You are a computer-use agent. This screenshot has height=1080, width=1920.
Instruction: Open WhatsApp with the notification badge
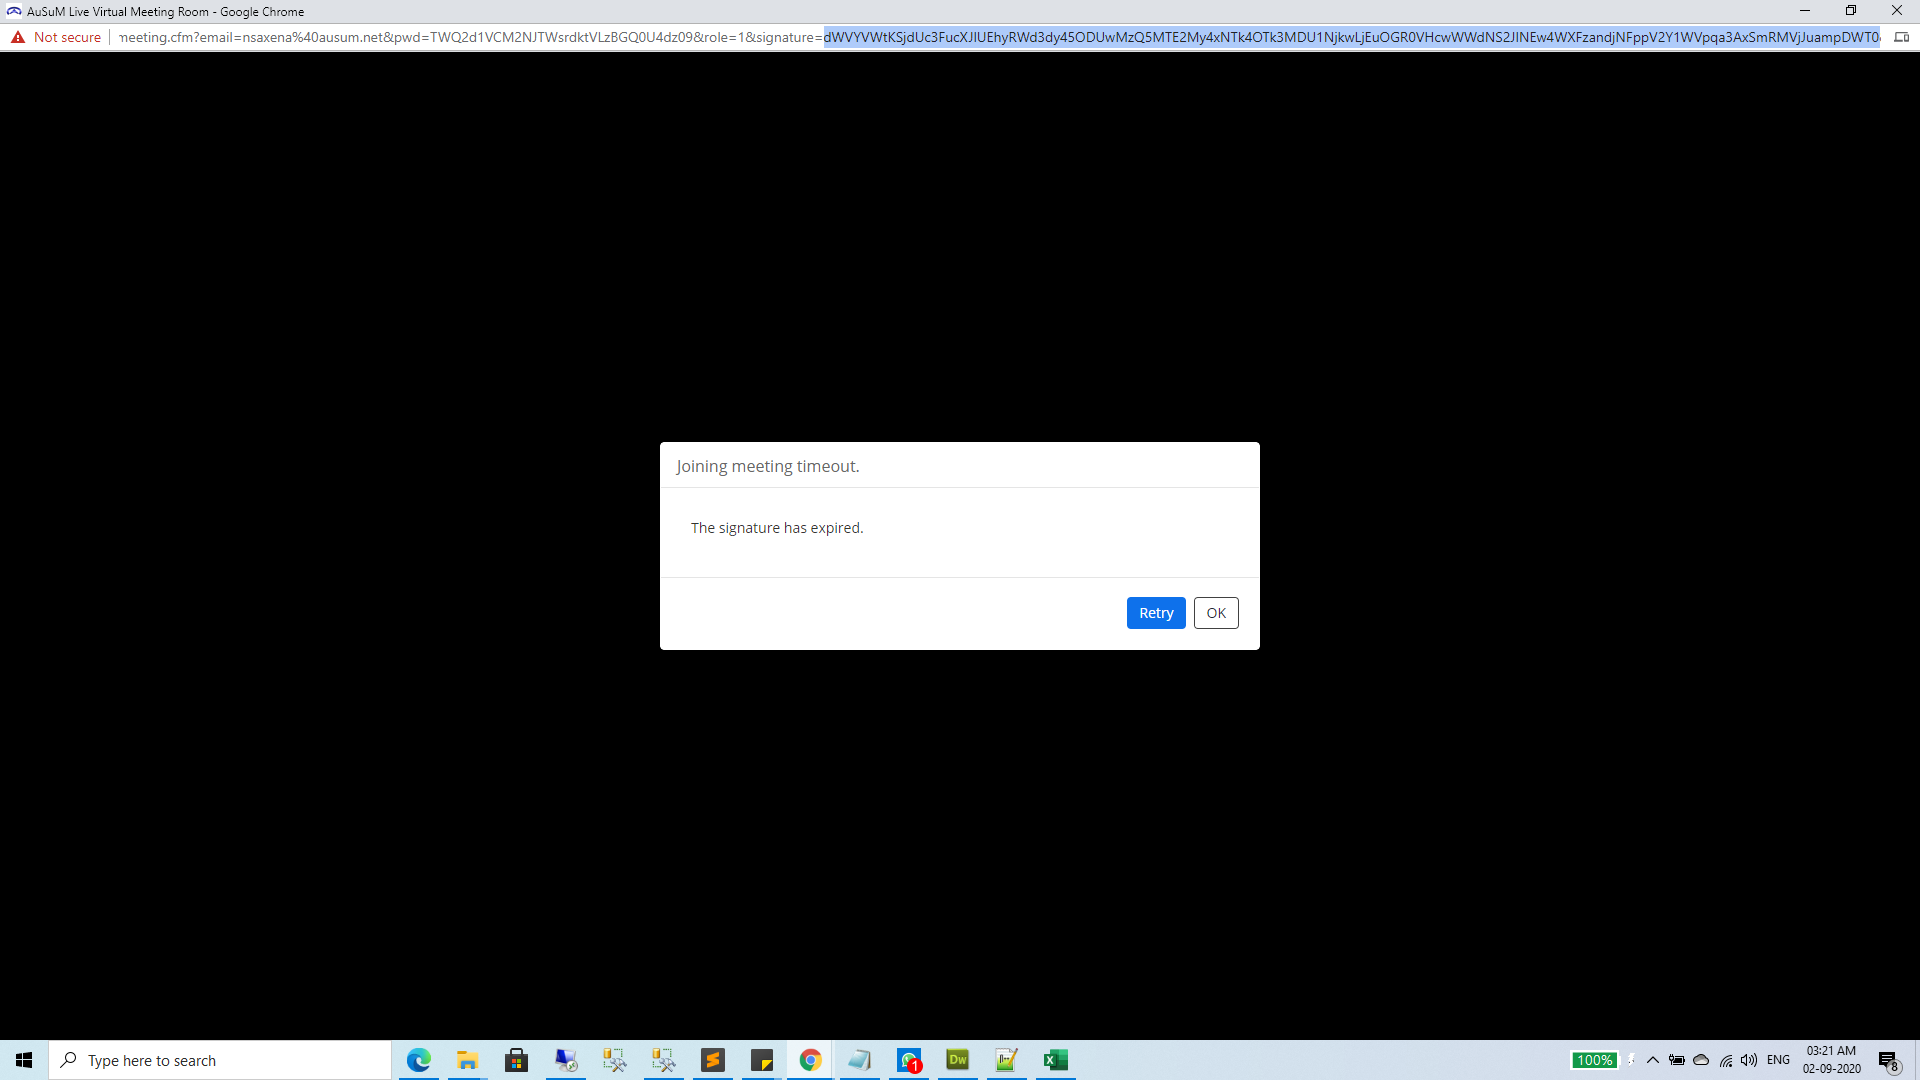909,1060
